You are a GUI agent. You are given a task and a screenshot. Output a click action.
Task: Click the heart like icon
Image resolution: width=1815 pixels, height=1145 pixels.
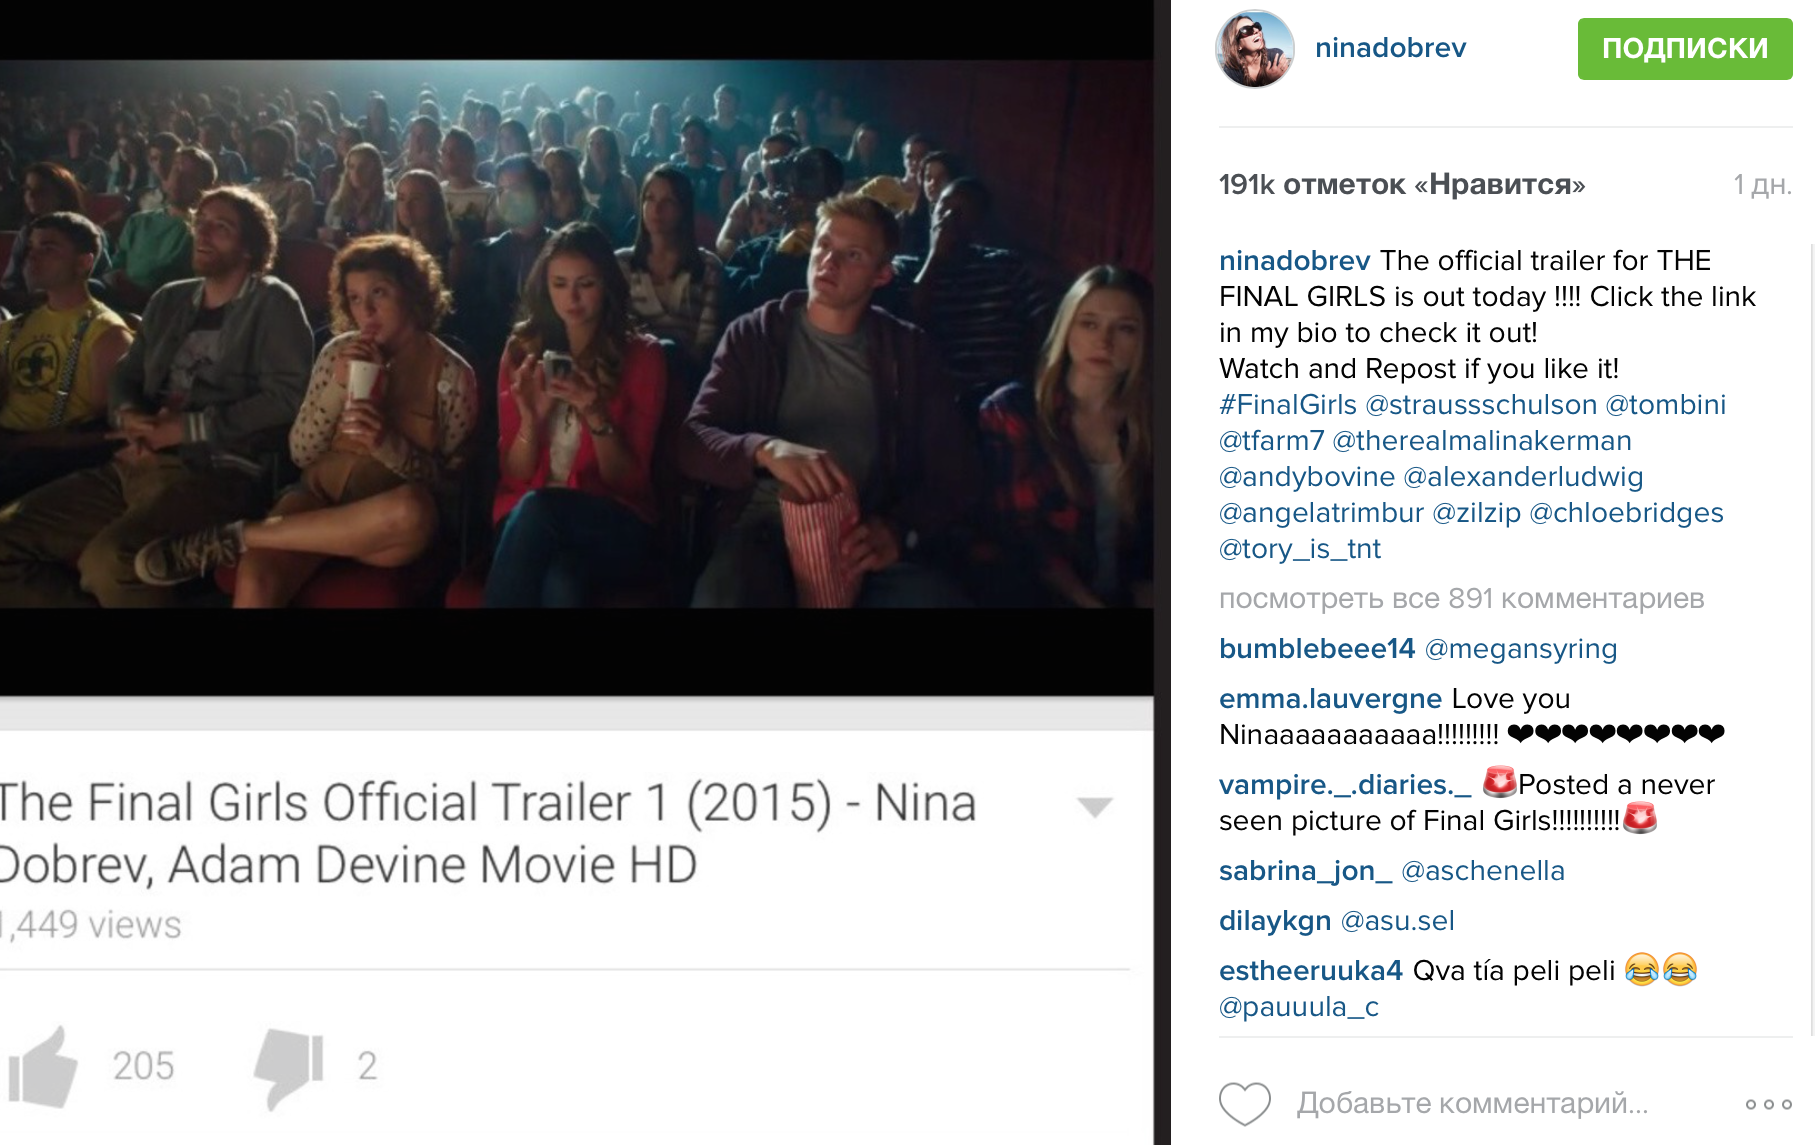point(1244,1104)
